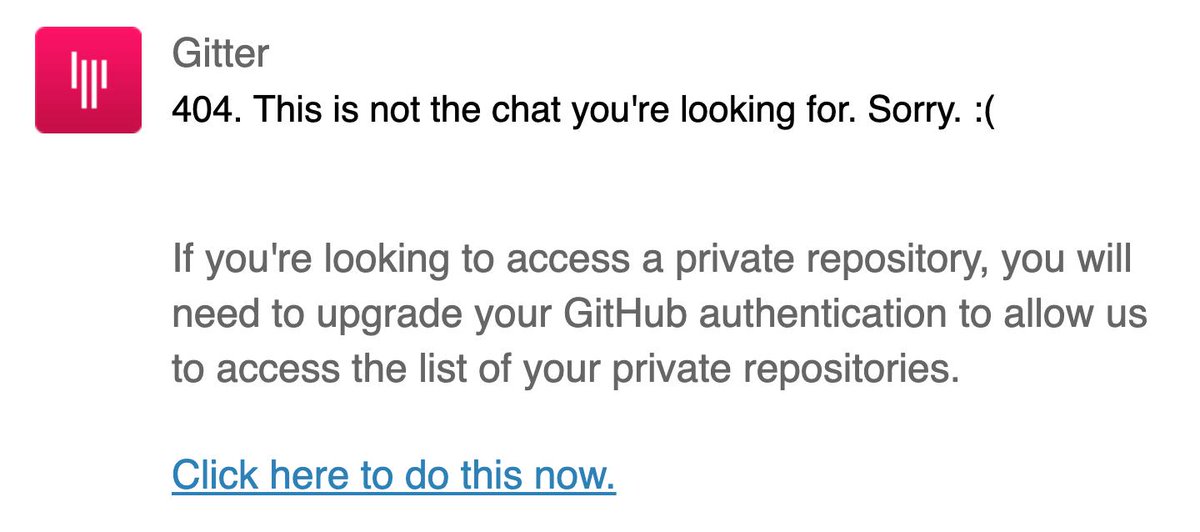Click the "Gitter" sender name
The height and width of the screenshot is (532, 1200).
coord(220,52)
